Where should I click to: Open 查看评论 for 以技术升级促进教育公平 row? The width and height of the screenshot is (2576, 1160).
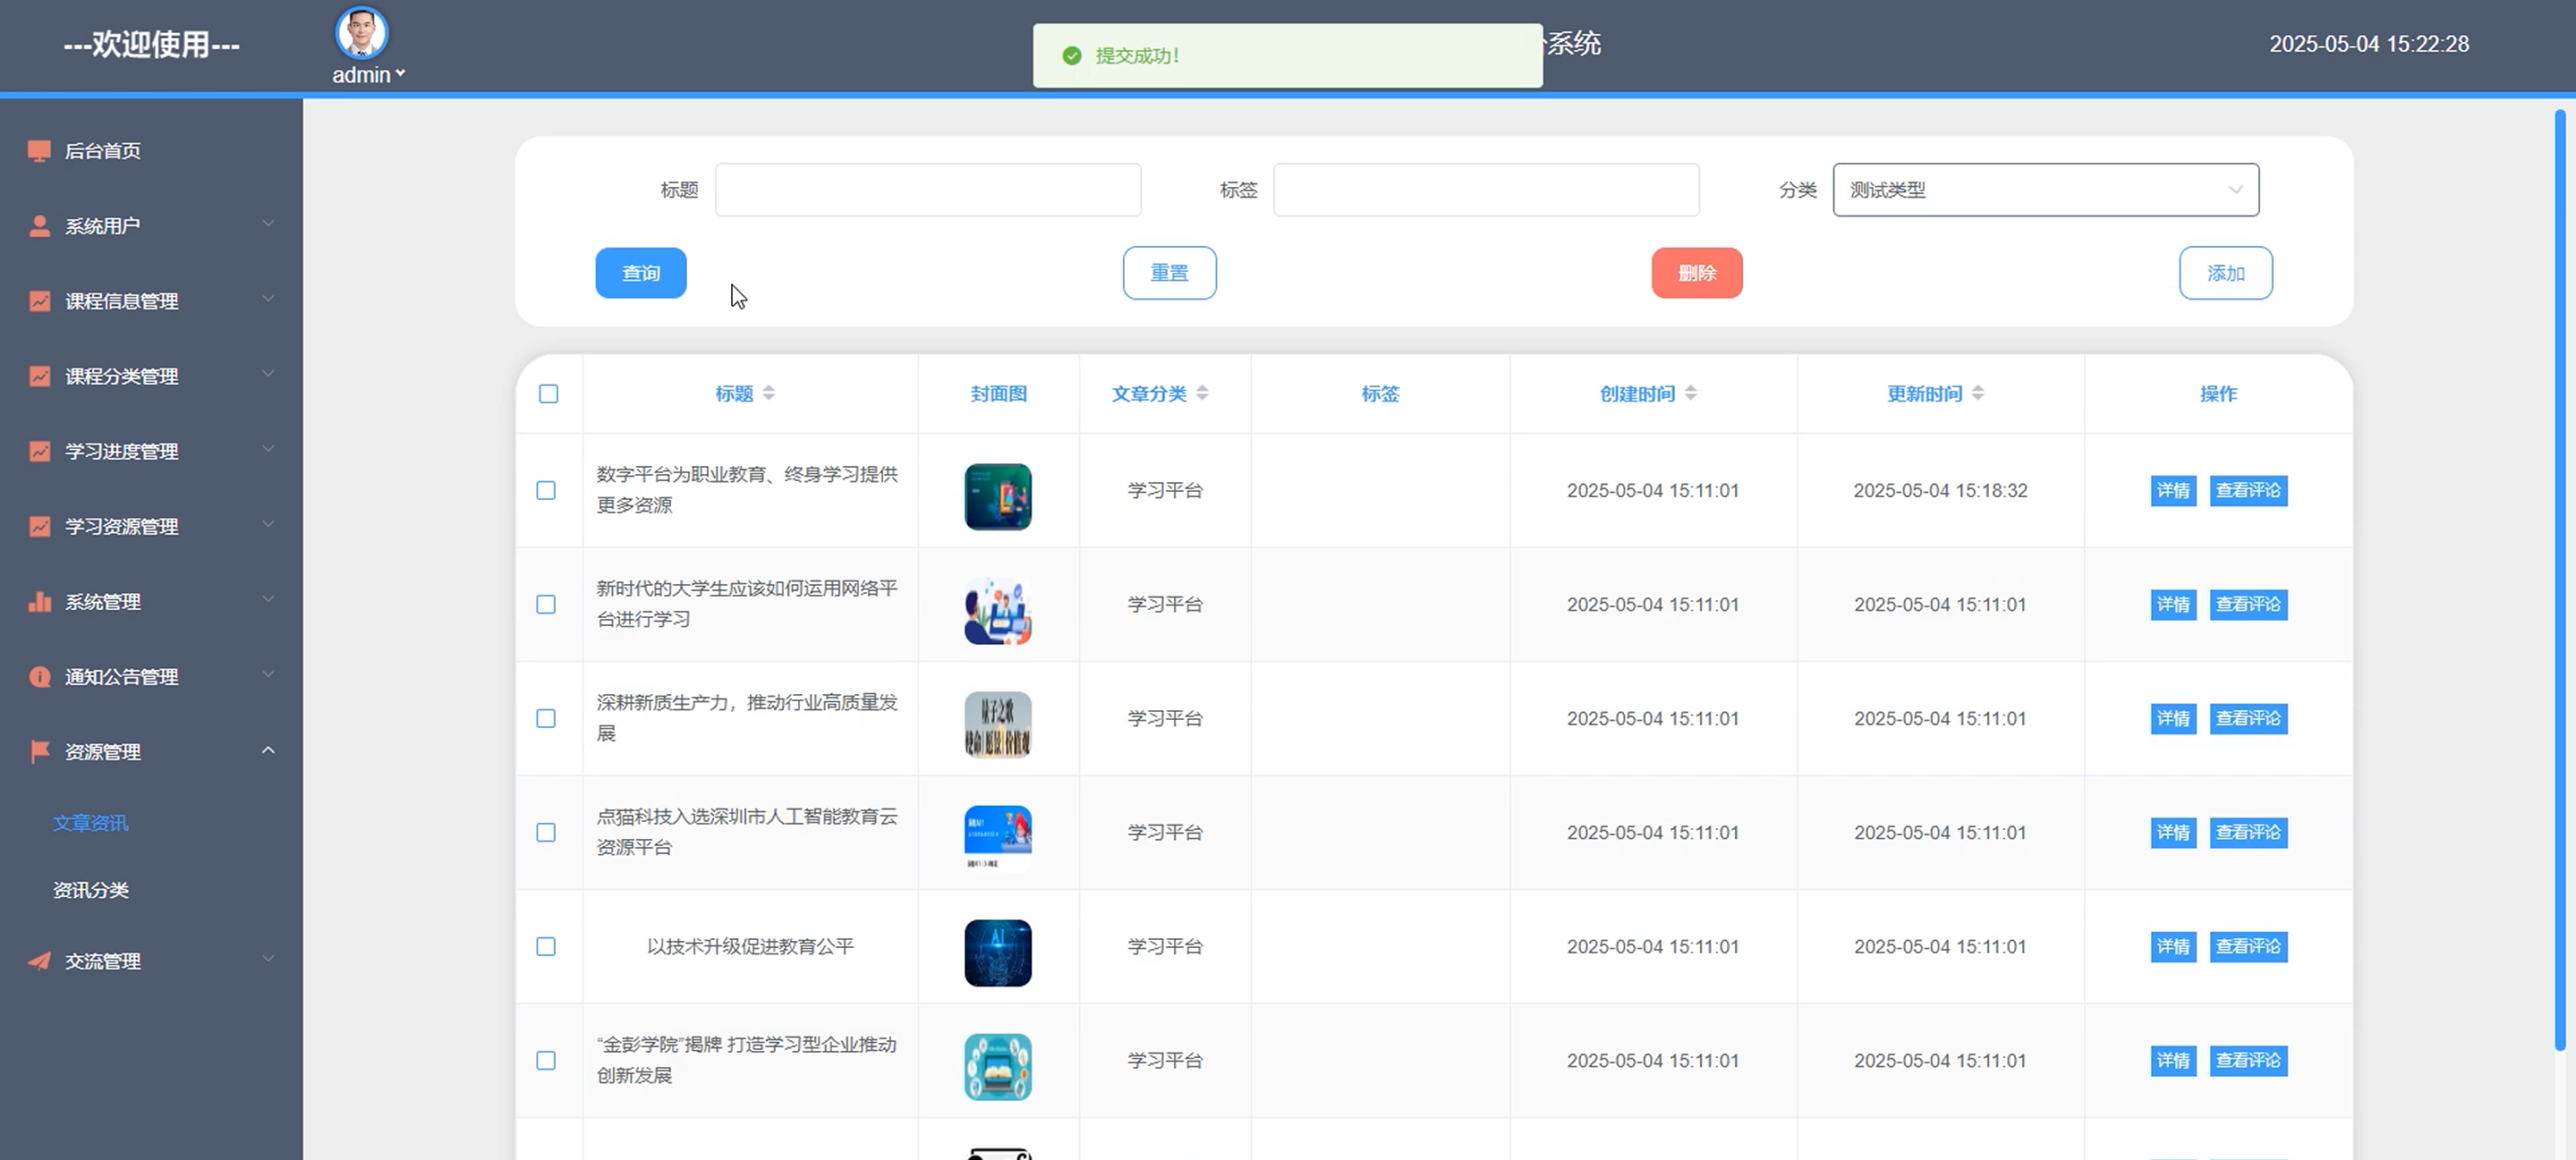coord(2248,946)
